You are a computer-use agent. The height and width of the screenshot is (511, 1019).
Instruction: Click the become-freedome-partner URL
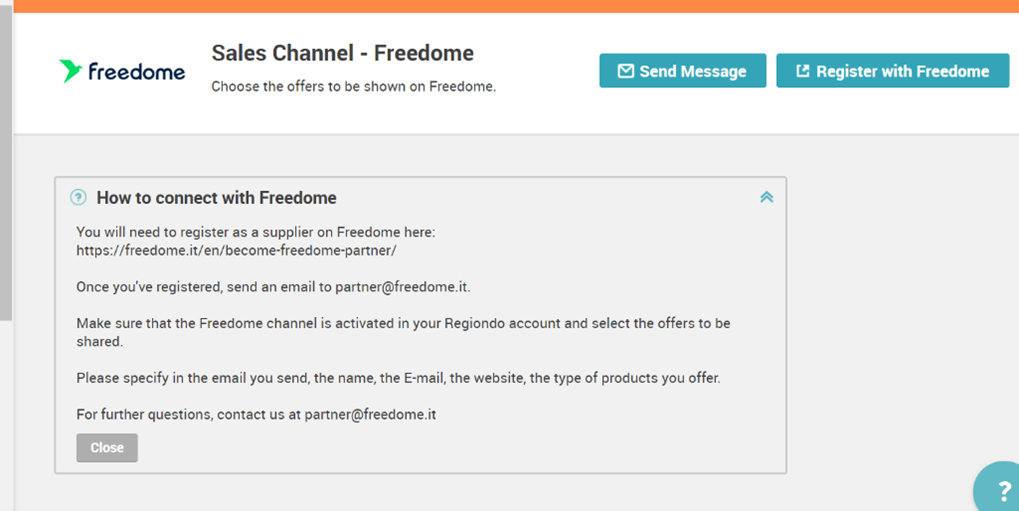tap(236, 250)
